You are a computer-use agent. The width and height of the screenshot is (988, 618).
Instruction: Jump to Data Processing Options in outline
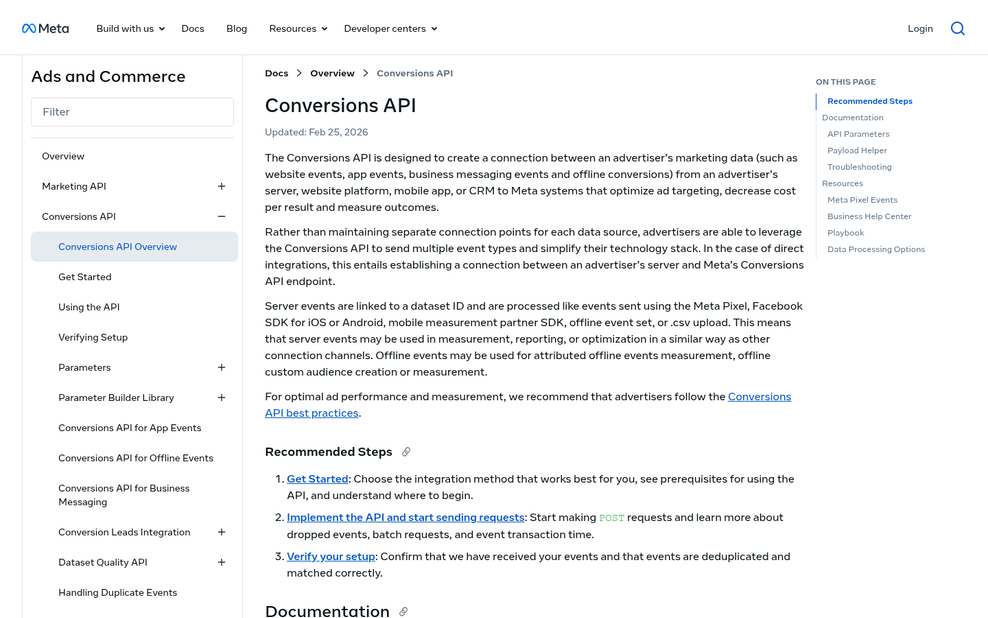click(x=876, y=249)
